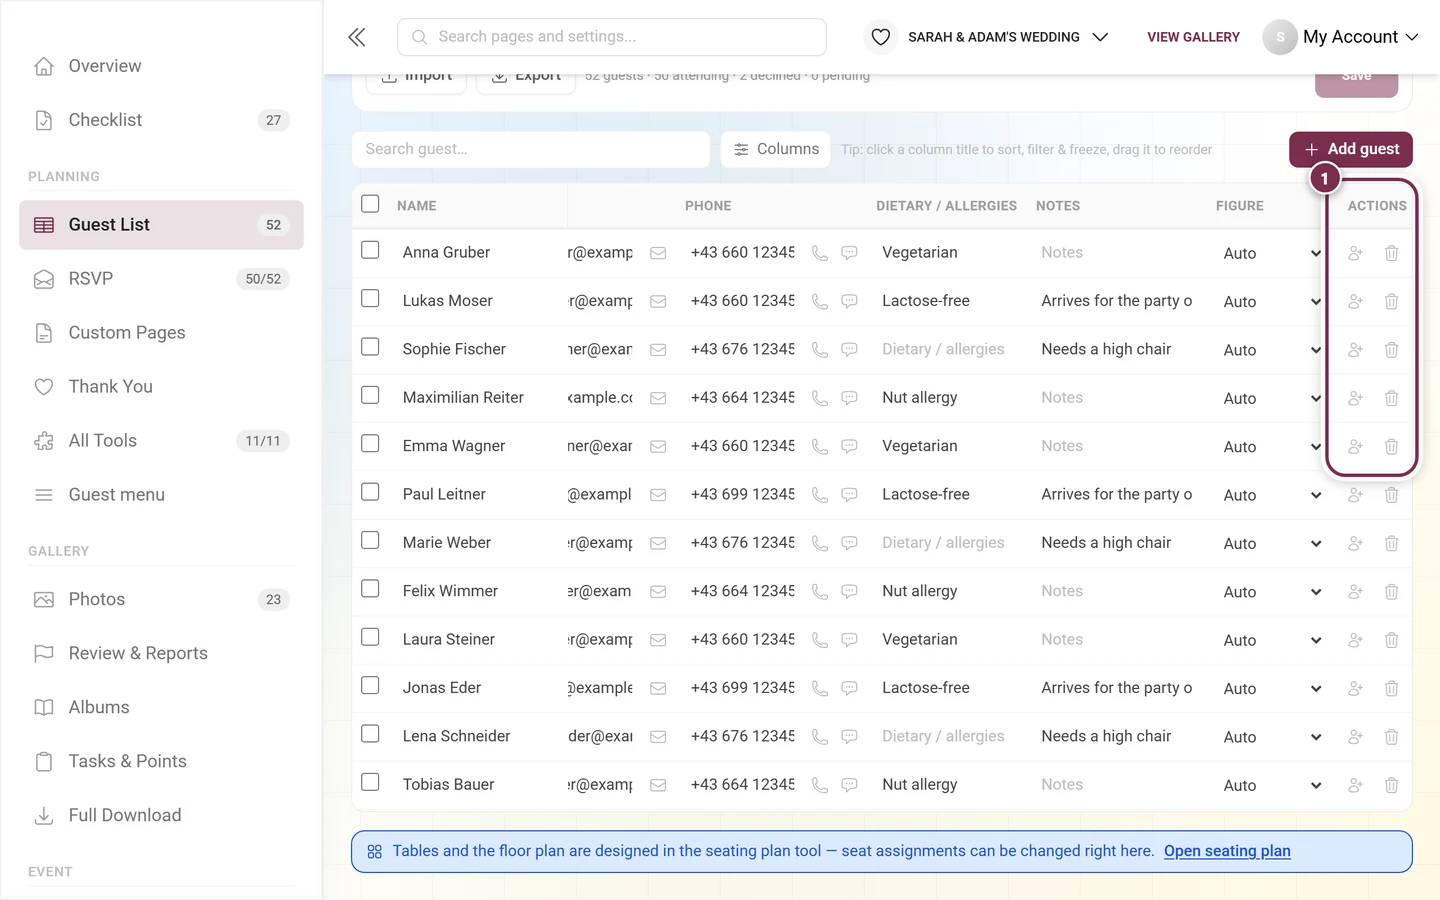
Task: Click the add companion icon for Marie Weber
Action: click(1355, 543)
